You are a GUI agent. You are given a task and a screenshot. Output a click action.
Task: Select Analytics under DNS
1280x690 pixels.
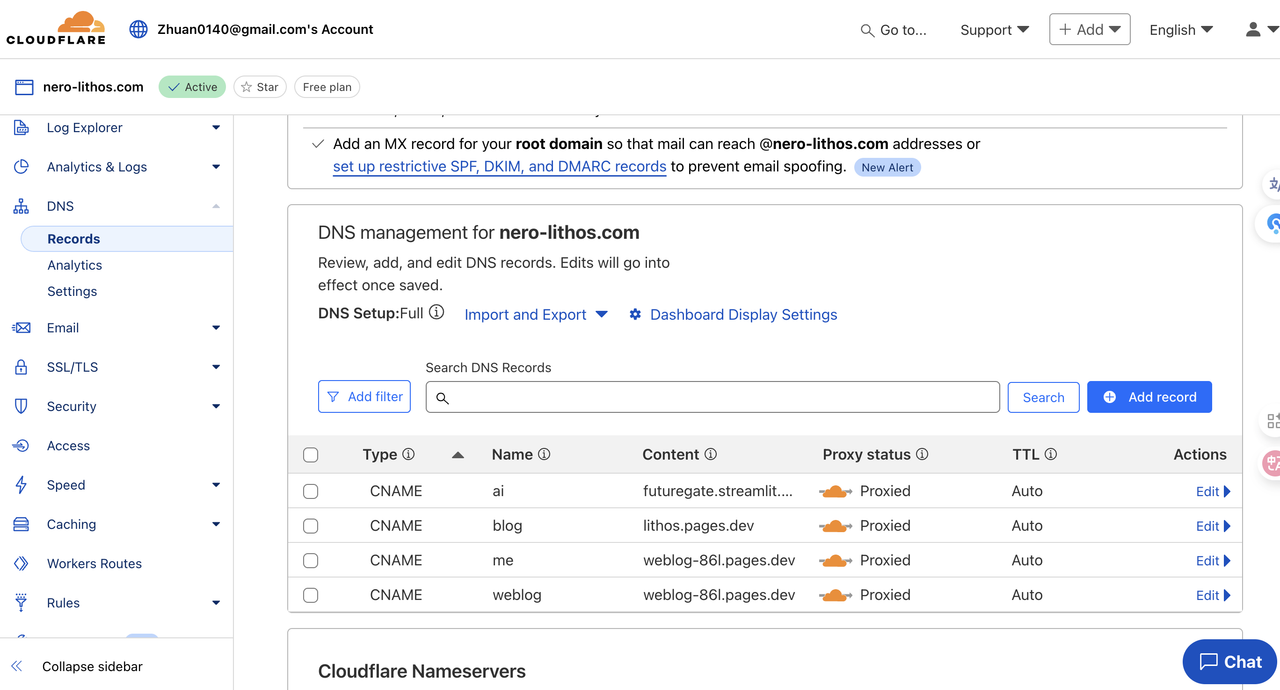coord(75,265)
